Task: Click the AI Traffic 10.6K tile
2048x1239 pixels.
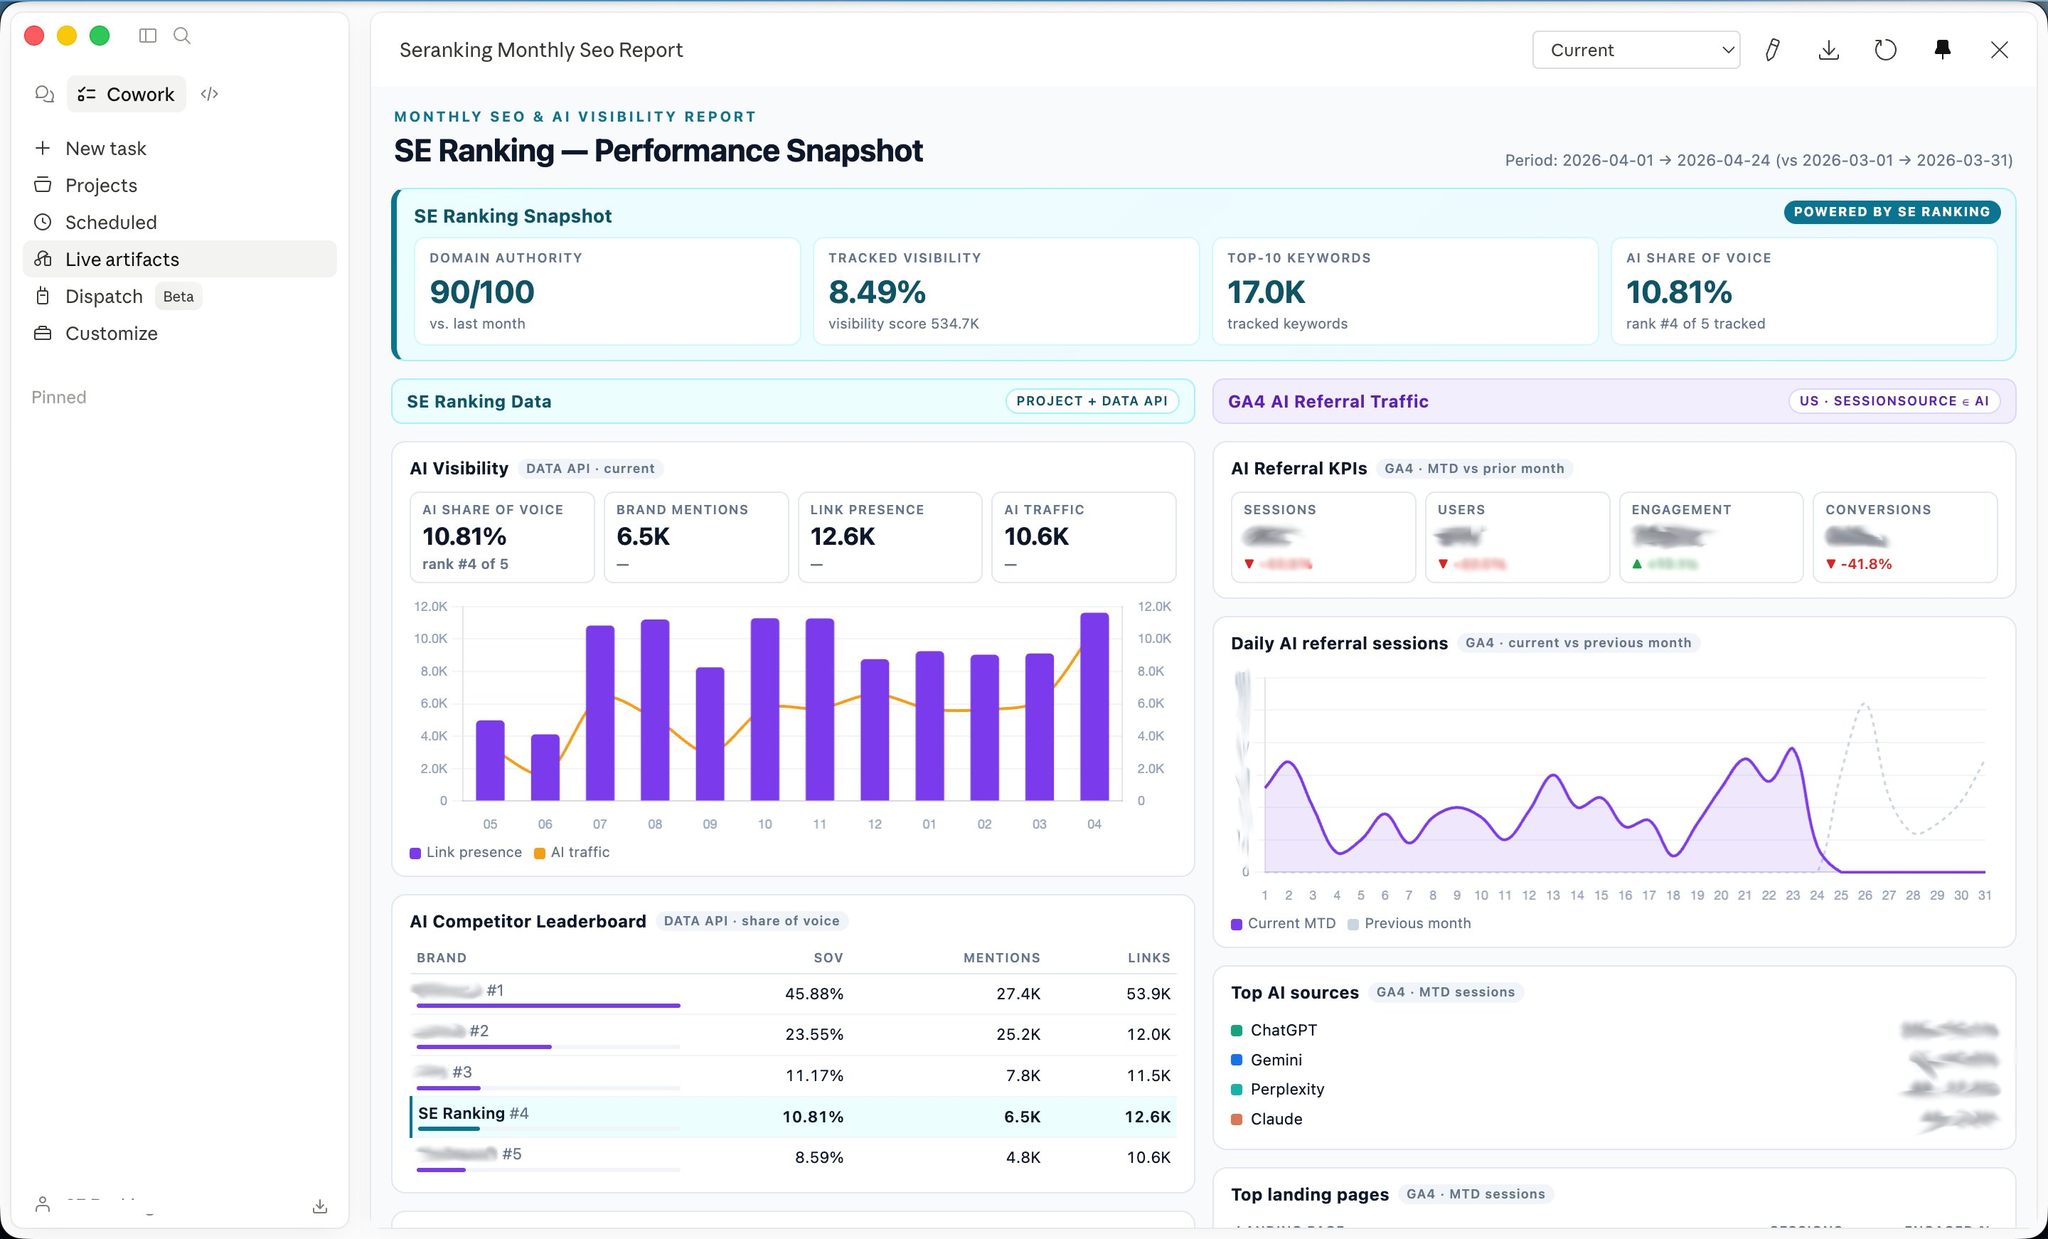Action: tap(1084, 537)
